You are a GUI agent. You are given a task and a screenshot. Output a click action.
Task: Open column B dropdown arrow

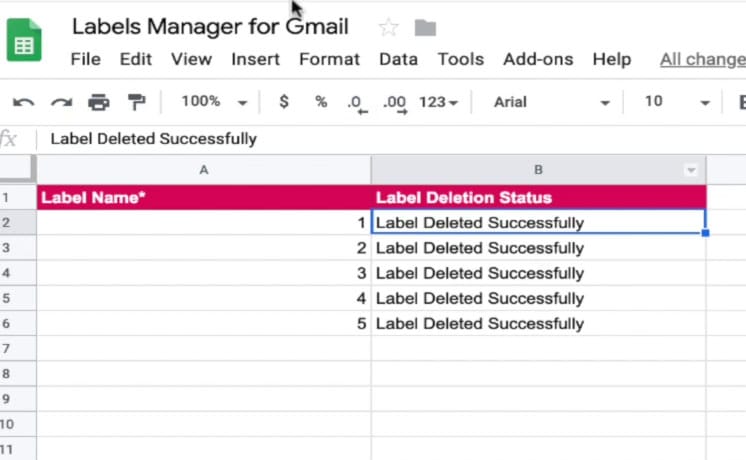click(691, 170)
